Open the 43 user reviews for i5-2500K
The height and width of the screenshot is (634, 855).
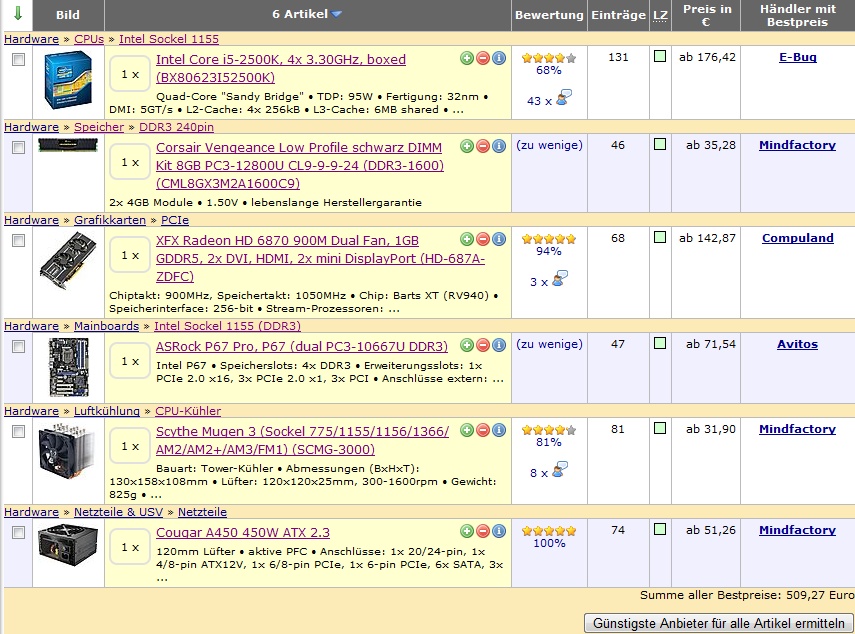pos(549,99)
